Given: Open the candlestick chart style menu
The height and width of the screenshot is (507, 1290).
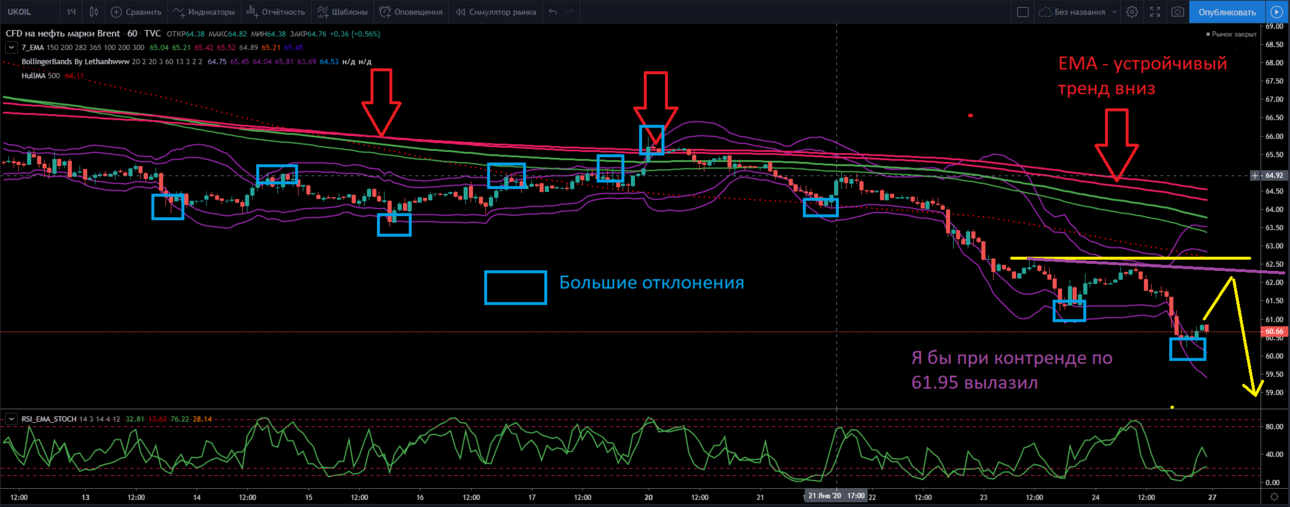Looking at the screenshot, I should (94, 12).
